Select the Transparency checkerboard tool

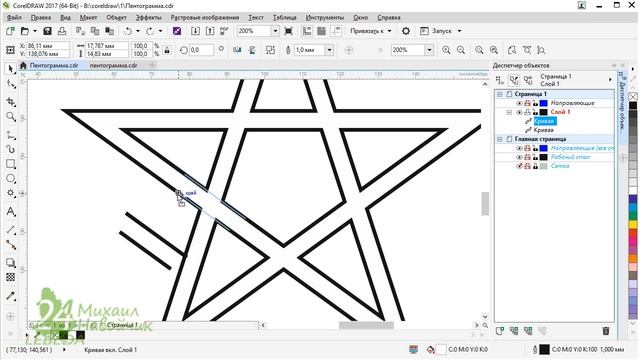pos(11,278)
